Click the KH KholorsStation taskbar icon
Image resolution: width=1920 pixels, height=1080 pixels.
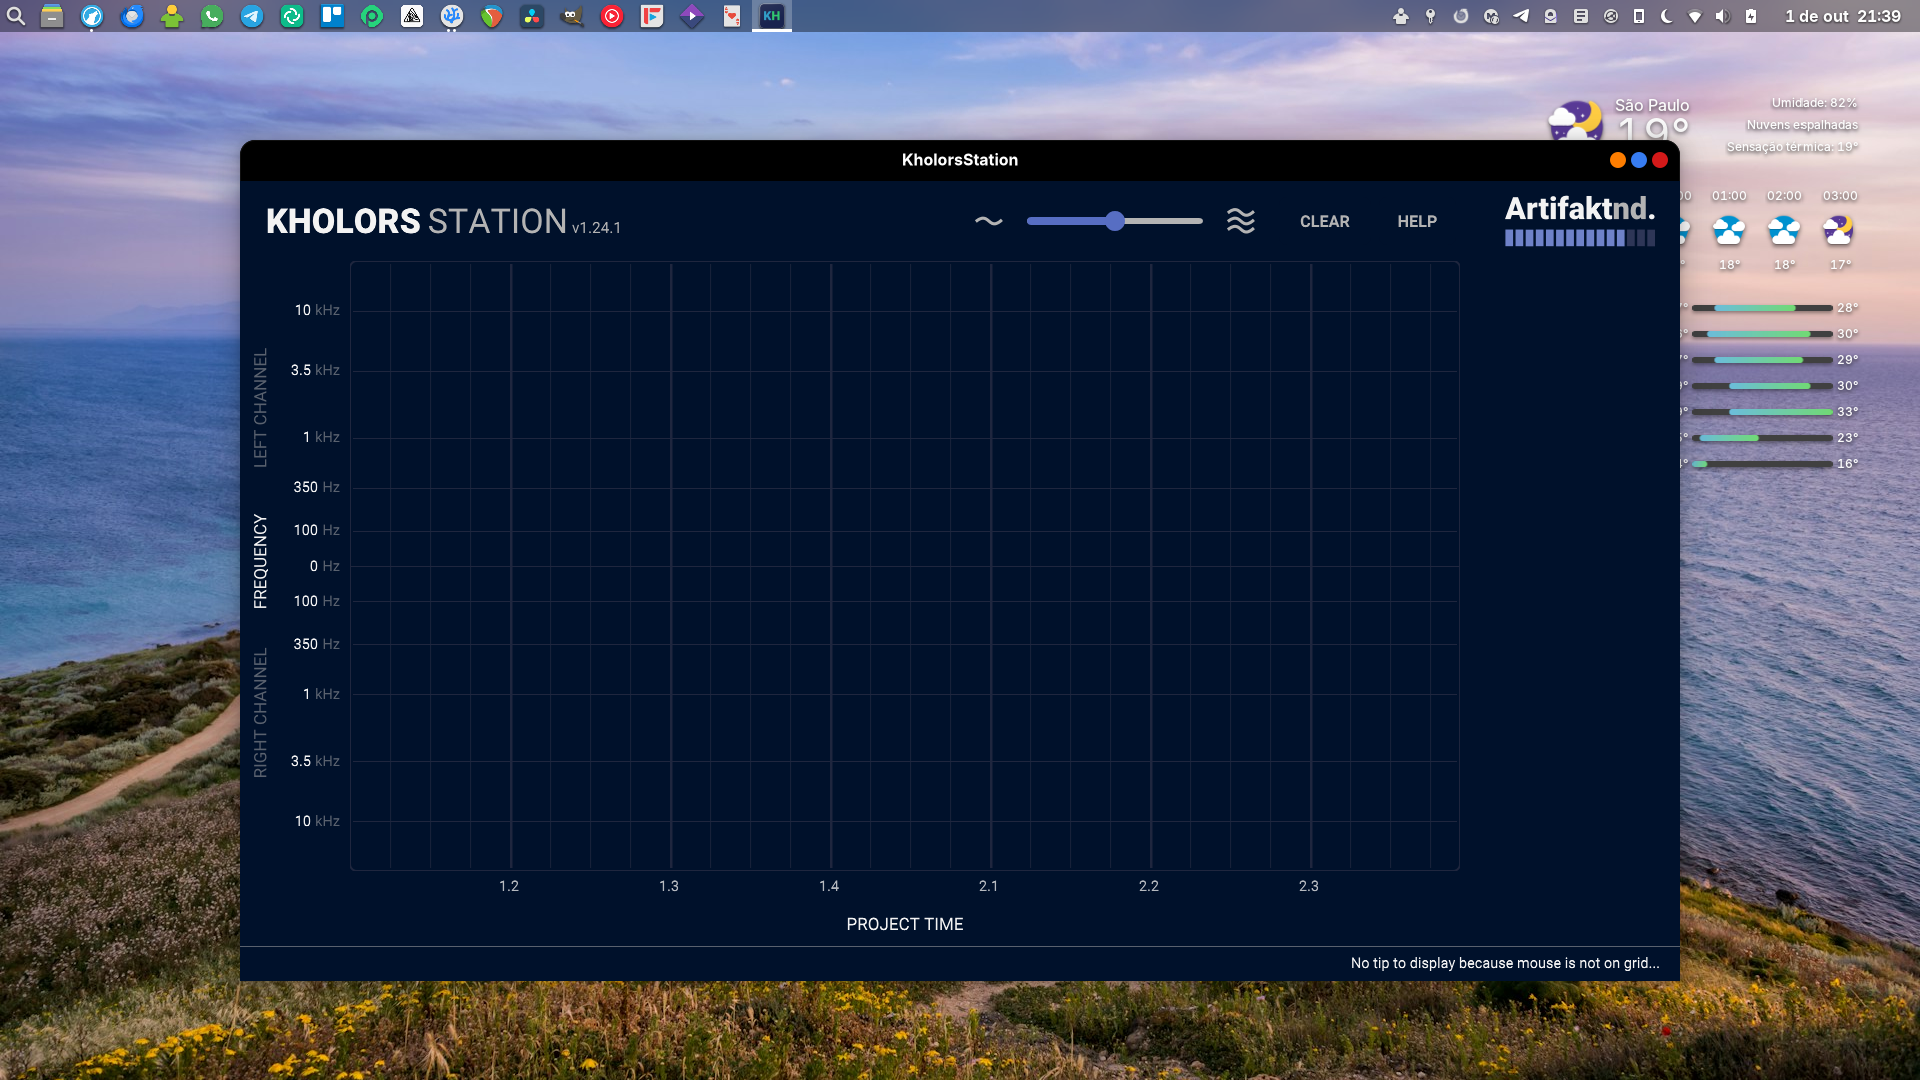(x=772, y=16)
